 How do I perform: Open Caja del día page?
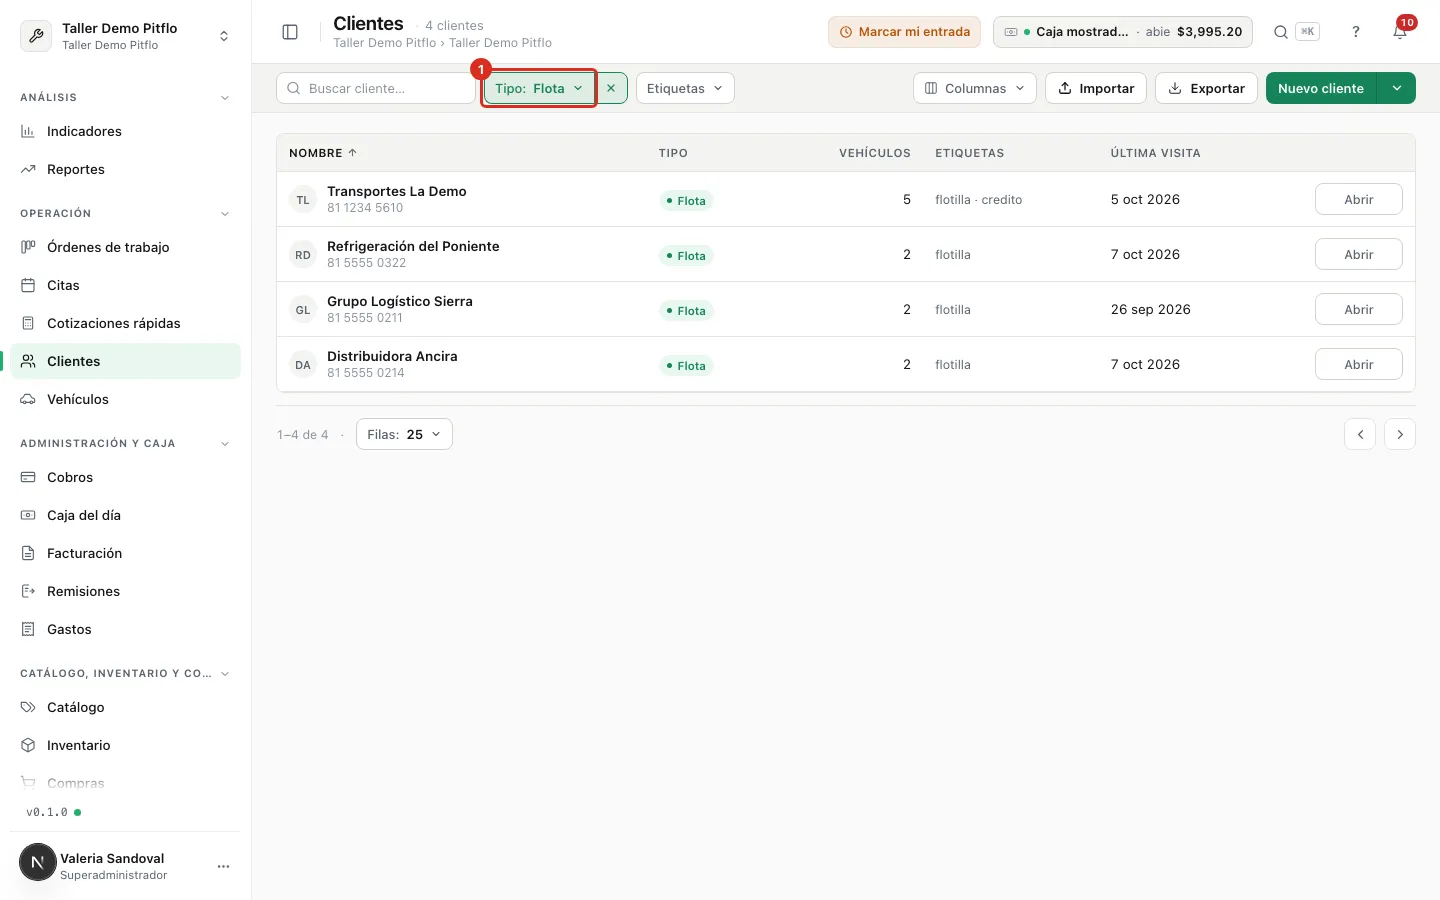click(126, 515)
